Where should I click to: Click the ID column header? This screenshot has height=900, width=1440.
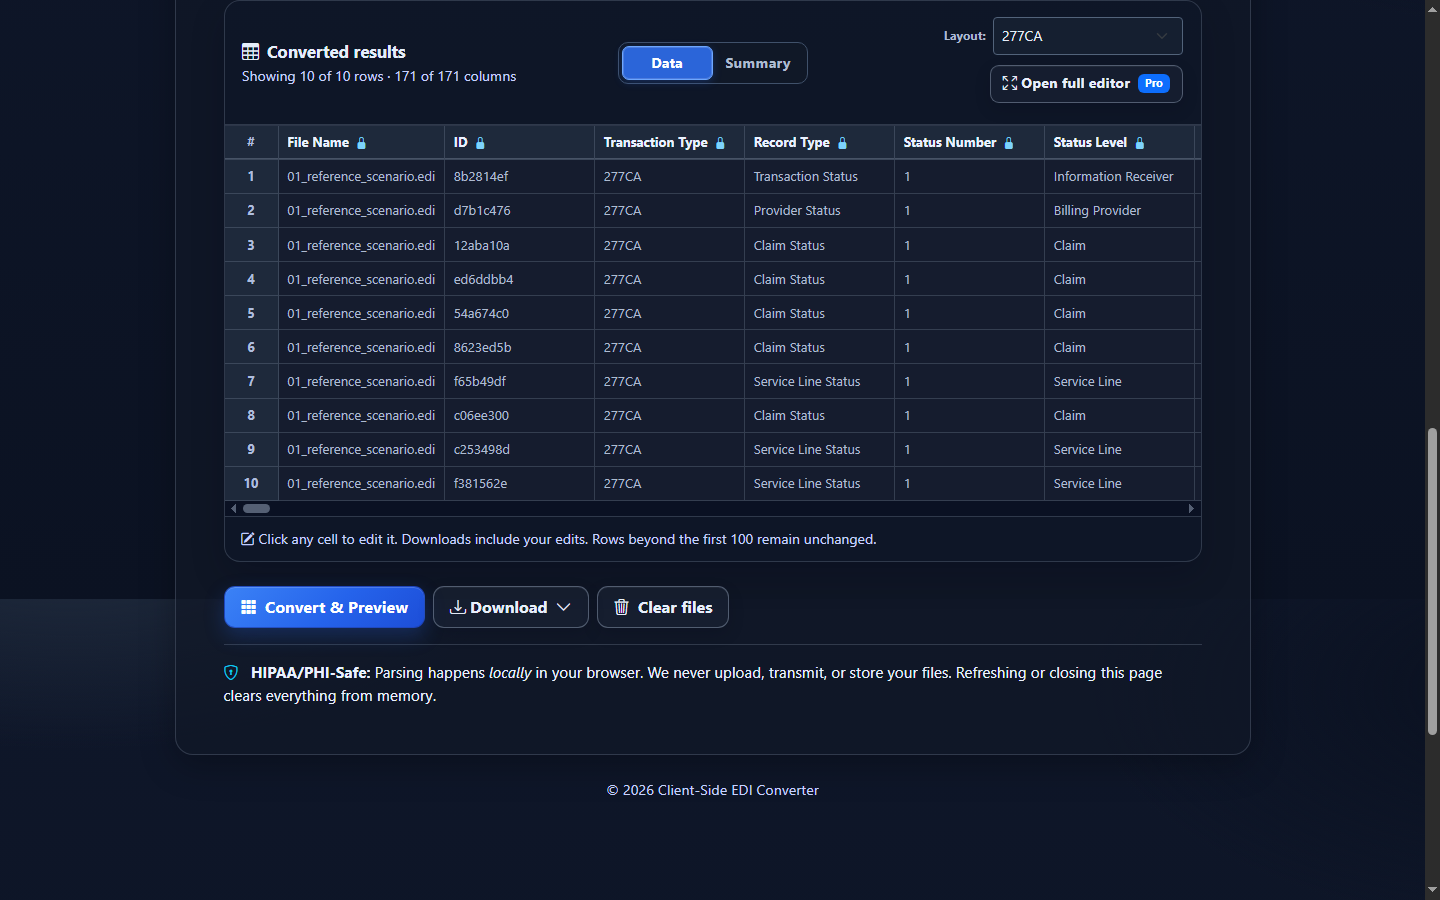[519, 142]
